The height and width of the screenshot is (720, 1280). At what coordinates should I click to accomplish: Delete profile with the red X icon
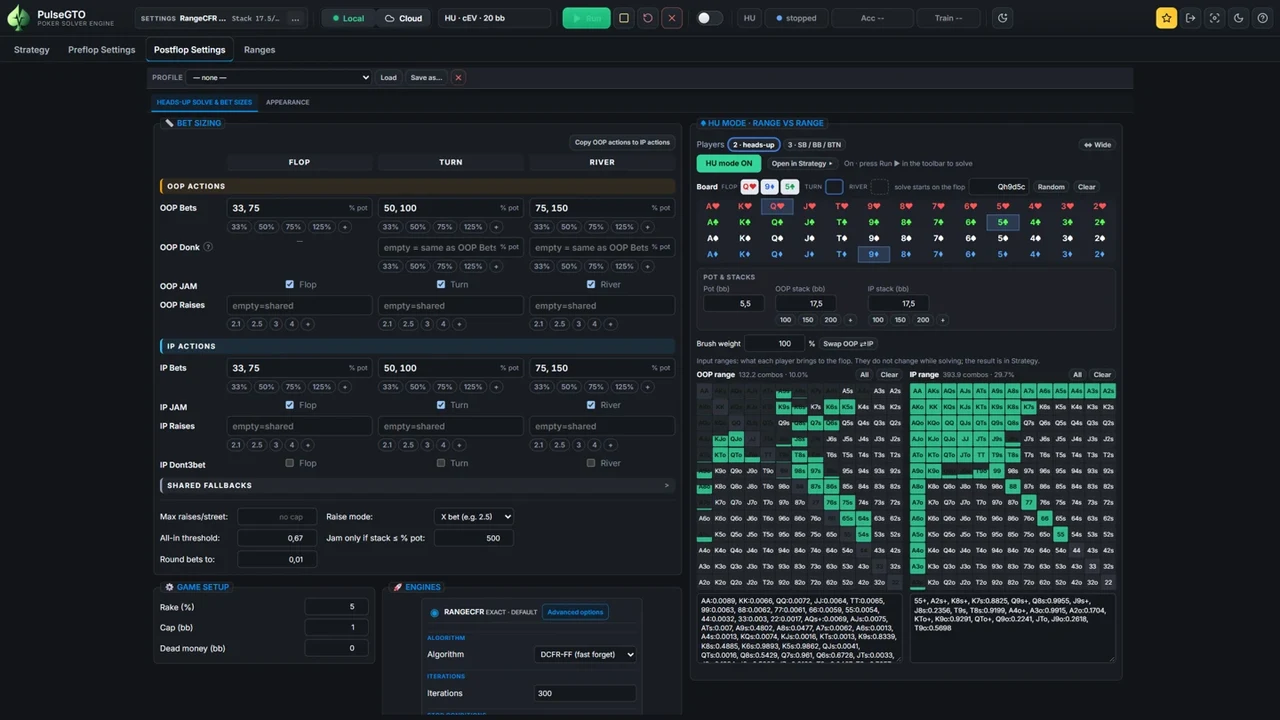coord(458,77)
